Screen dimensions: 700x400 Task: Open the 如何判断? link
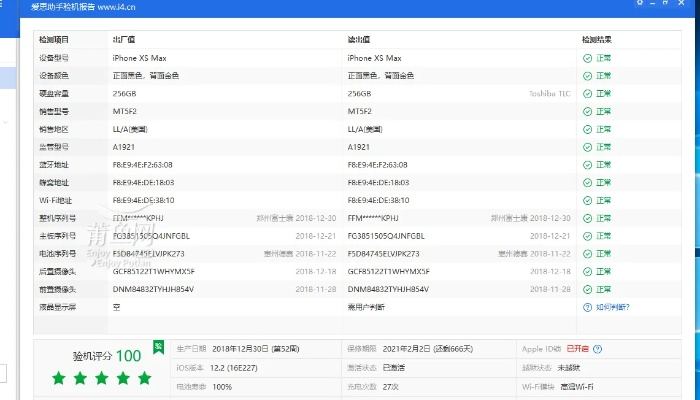point(612,308)
